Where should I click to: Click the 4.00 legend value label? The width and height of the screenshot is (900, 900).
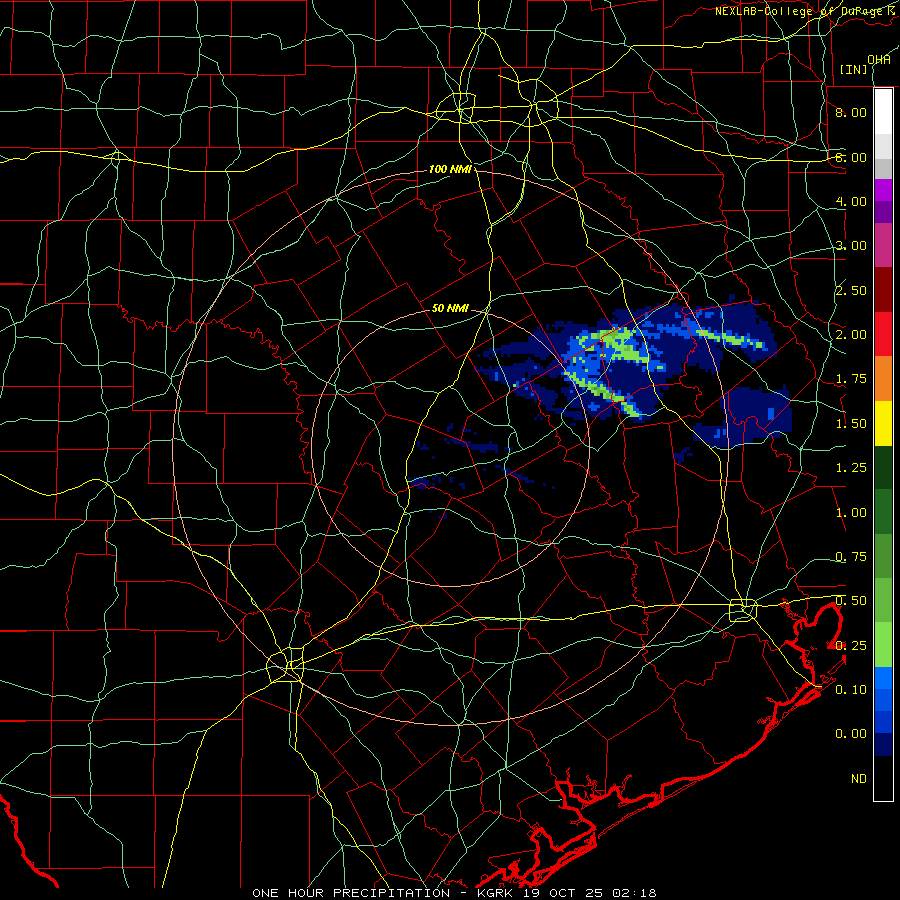(x=851, y=201)
